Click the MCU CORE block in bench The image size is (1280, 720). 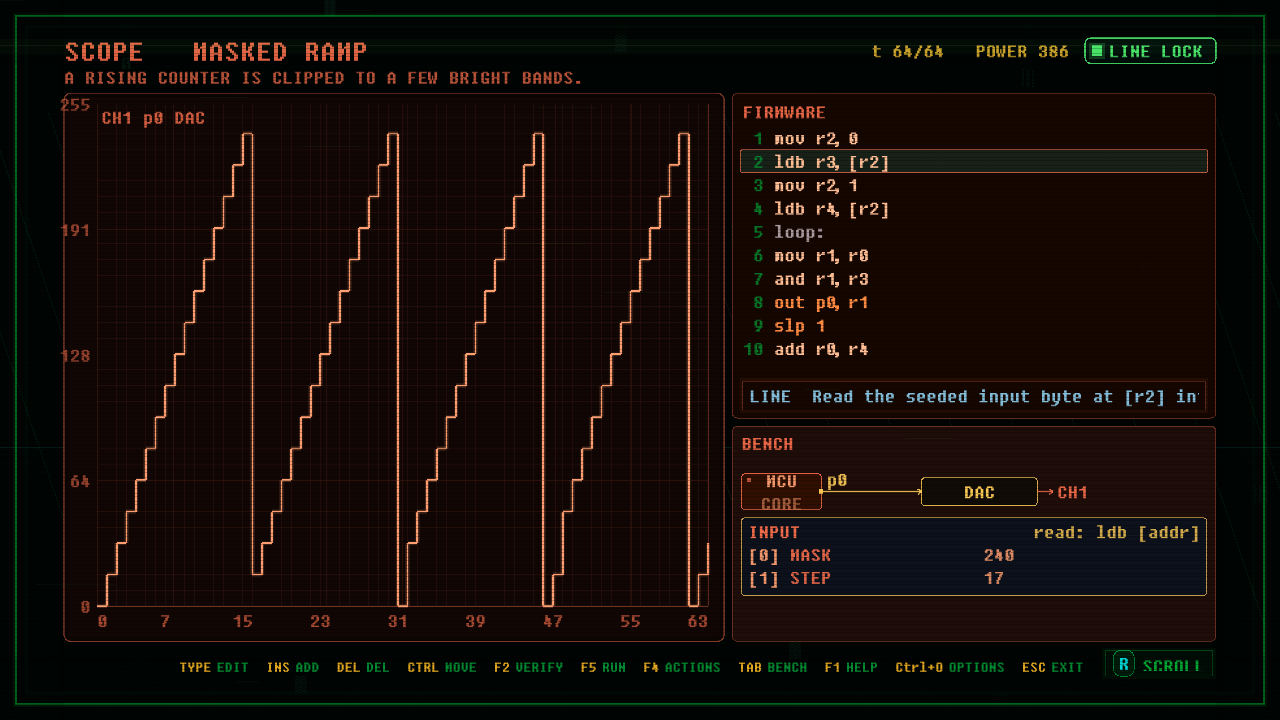click(x=781, y=492)
